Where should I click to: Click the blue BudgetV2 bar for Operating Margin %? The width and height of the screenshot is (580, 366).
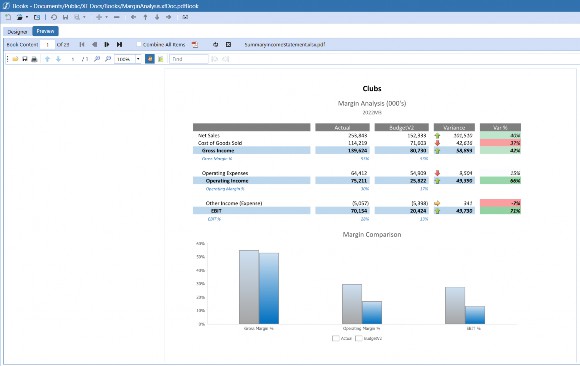tap(372, 313)
